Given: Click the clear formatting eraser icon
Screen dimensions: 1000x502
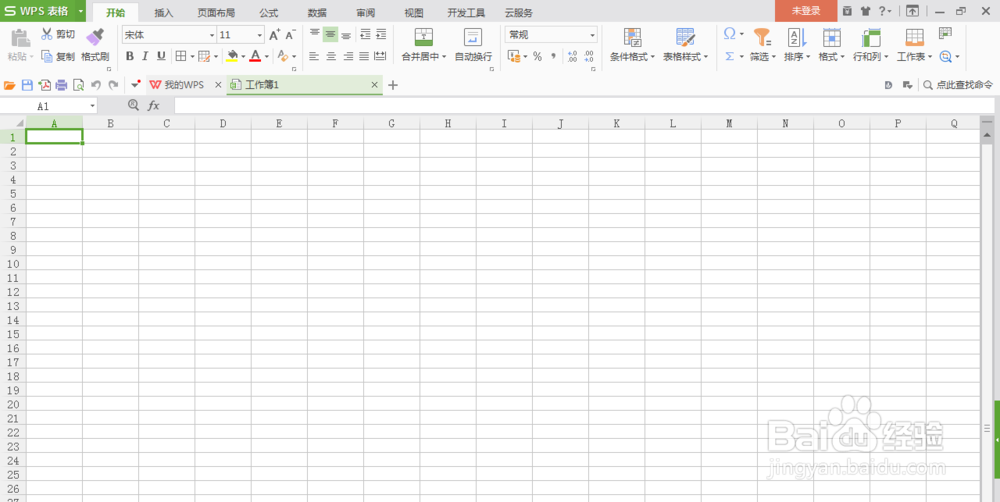Looking at the screenshot, I should 283,56.
